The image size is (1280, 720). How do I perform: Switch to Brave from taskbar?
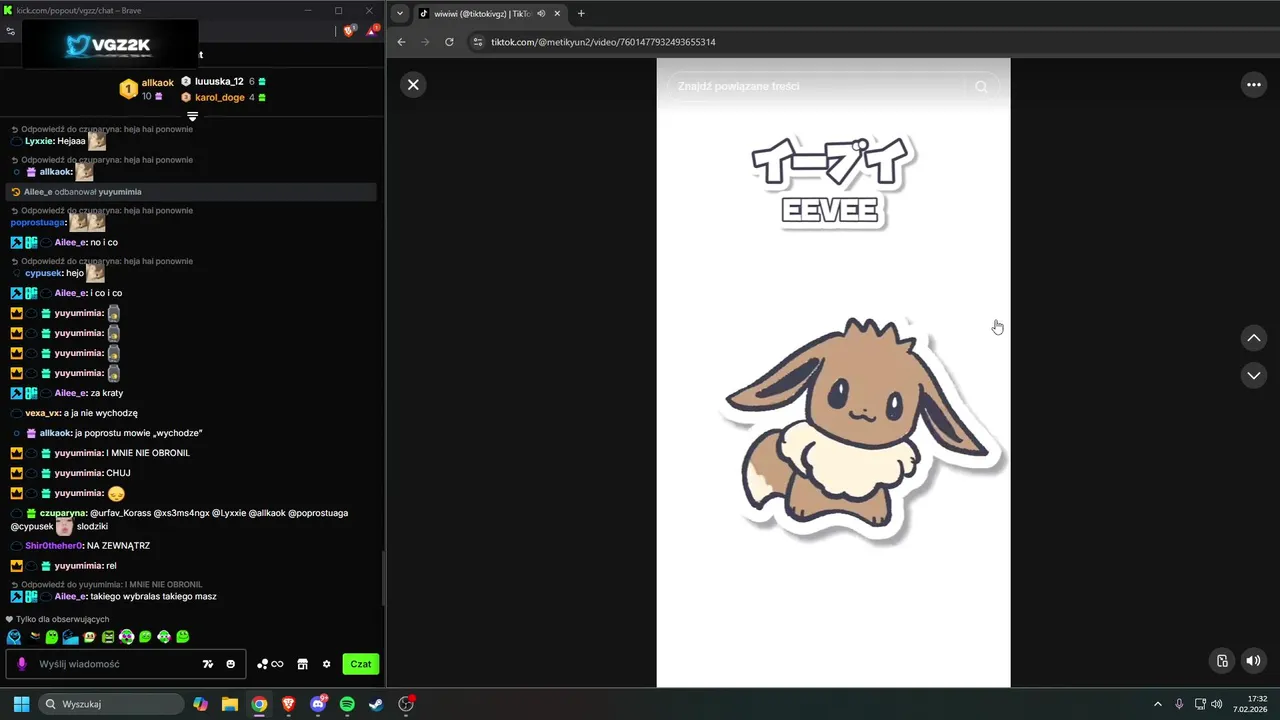coord(288,704)
